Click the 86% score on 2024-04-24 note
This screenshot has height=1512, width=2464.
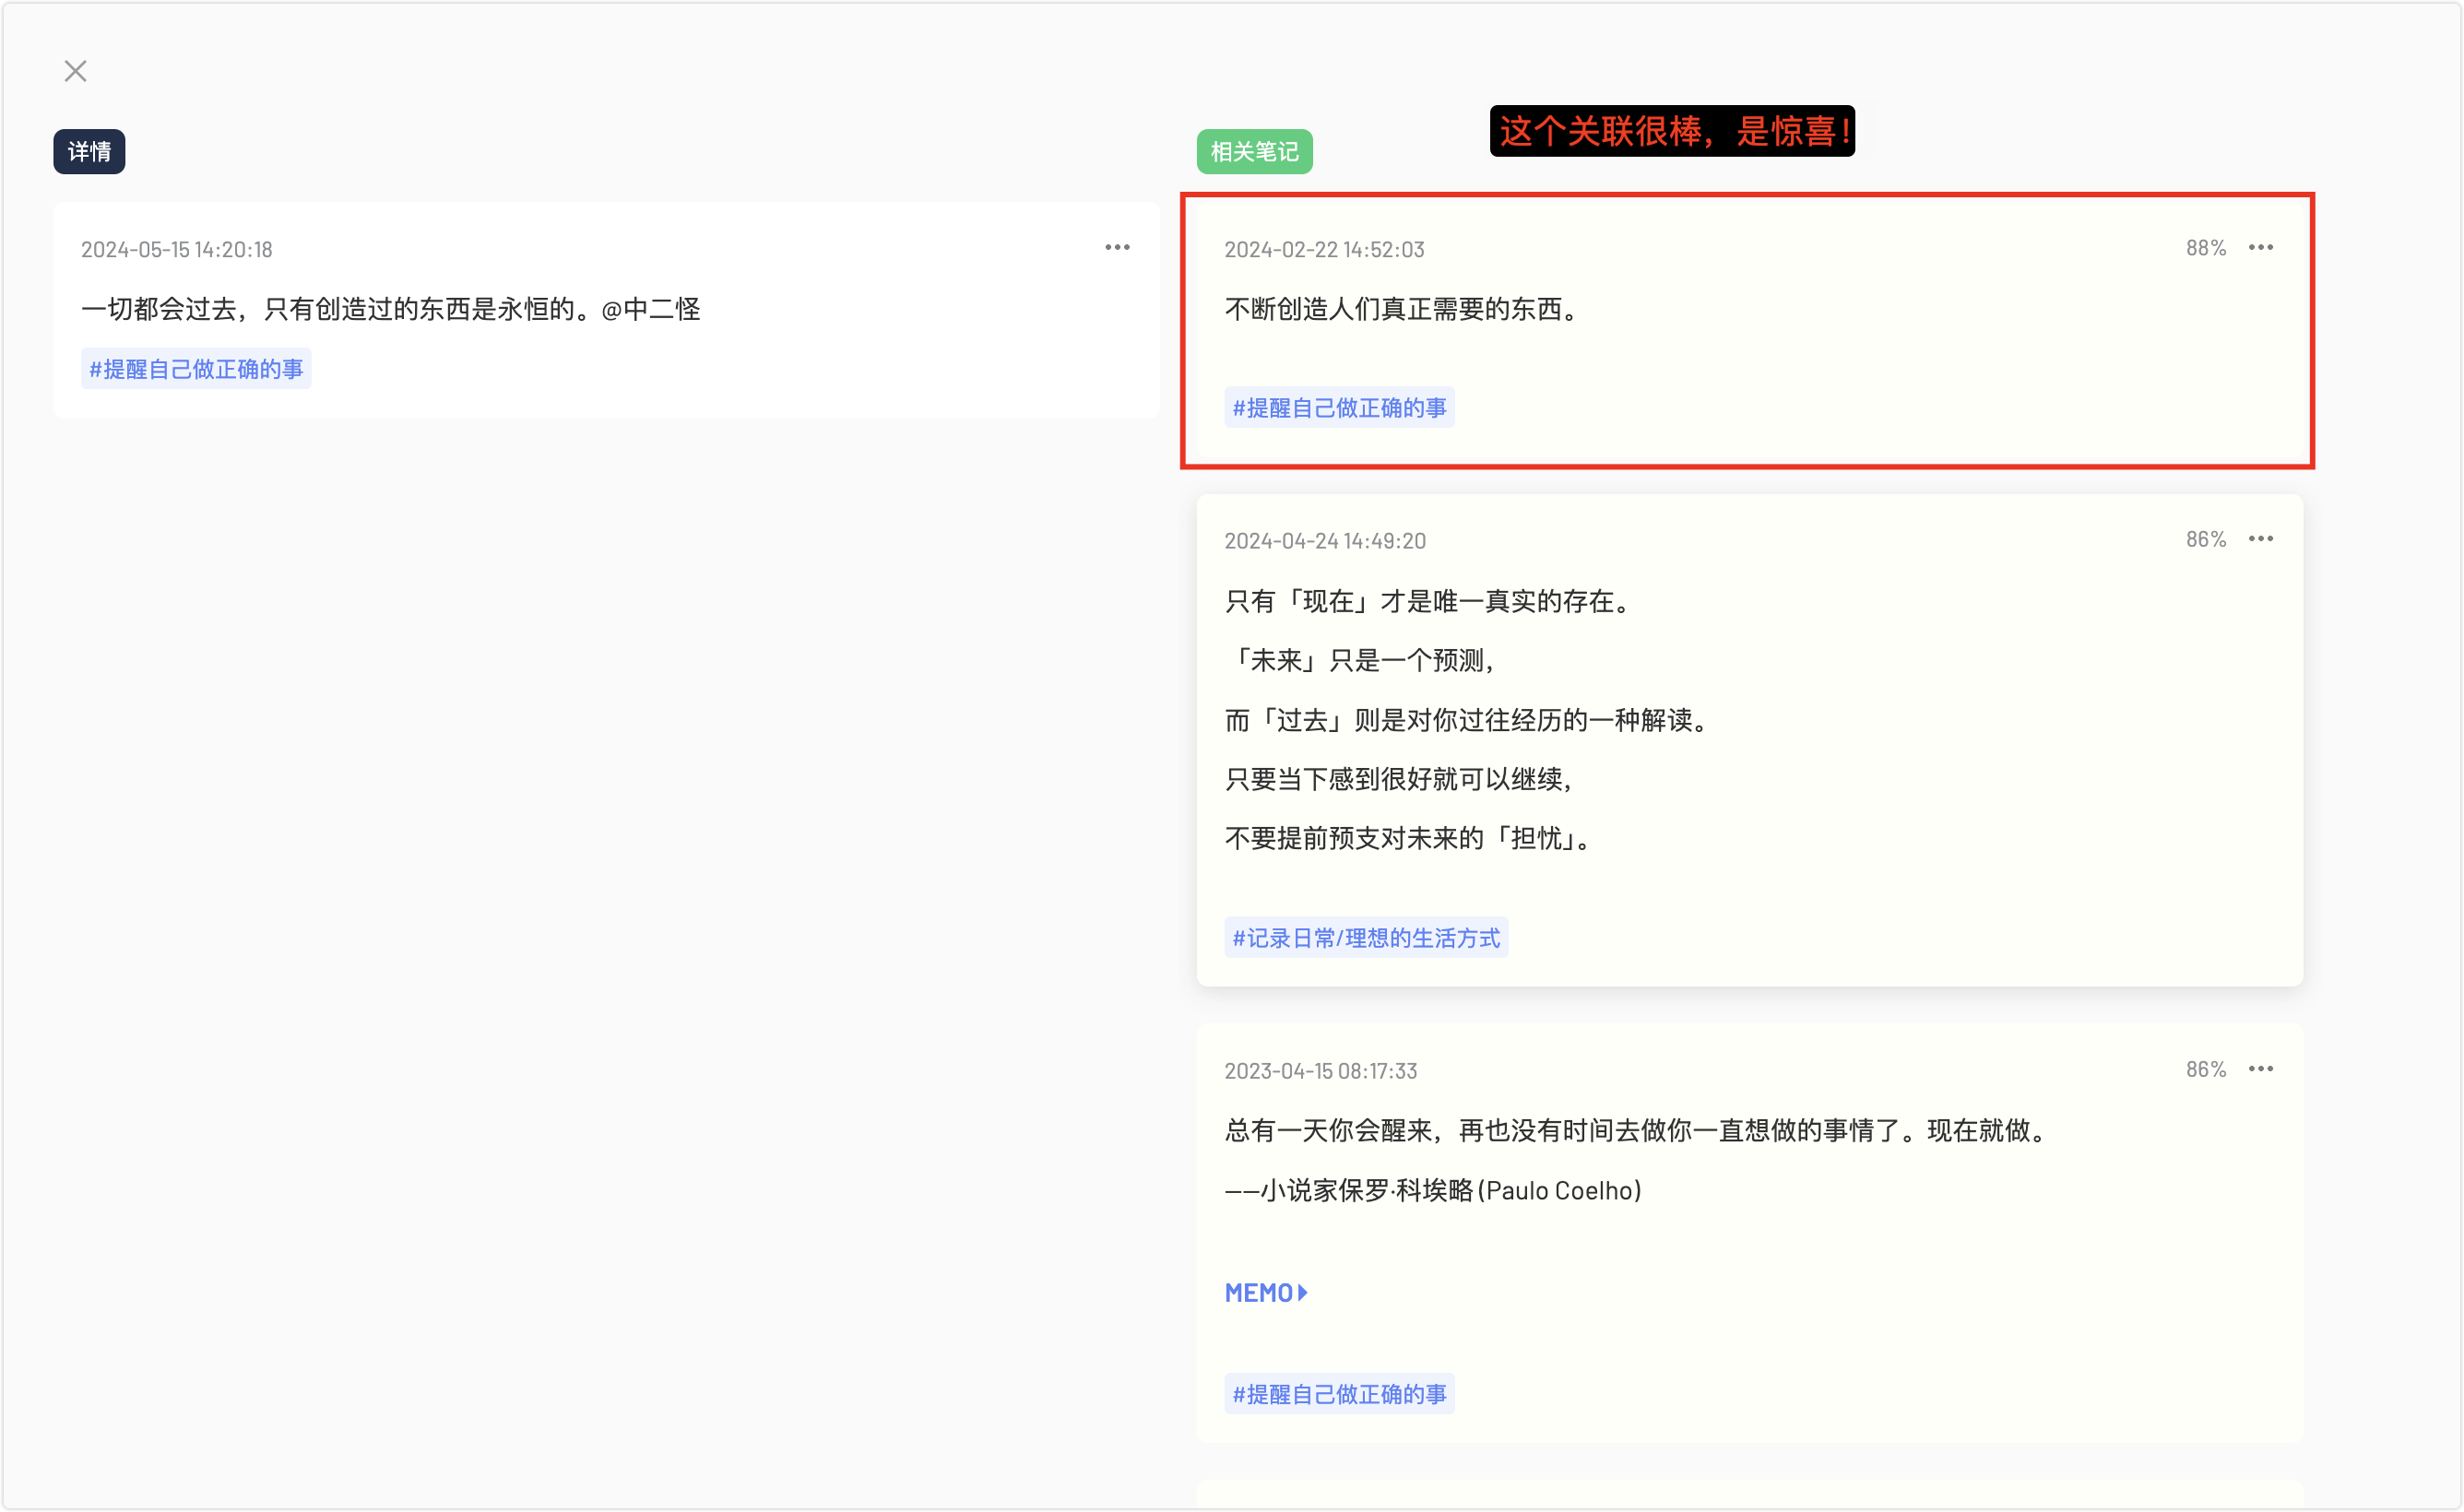coord(2205,540)
